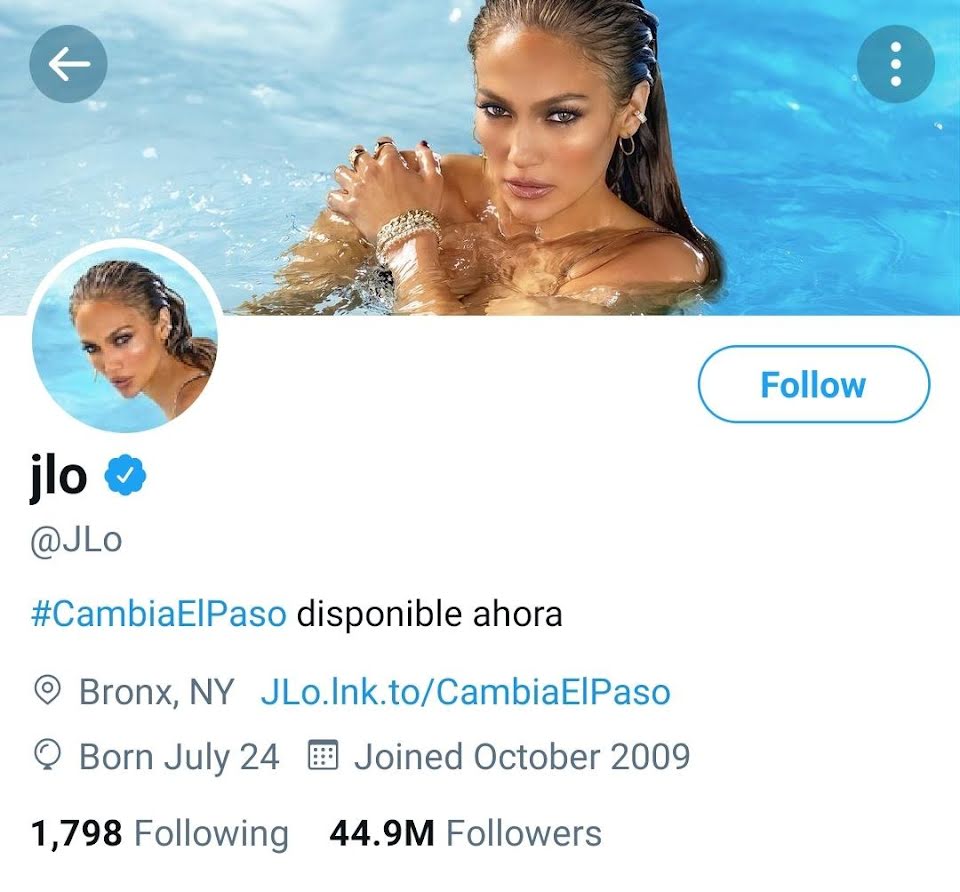Click the @JLo handle text
This screenshot has width=960, height=892.
point(77,541)
